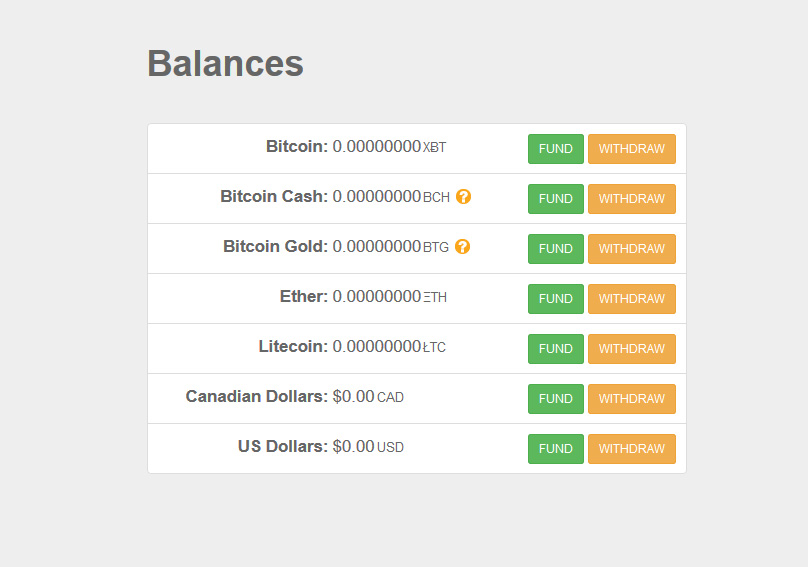The width and height of the screenshot is (808, 567).
Task: Fund the Bitcoin XBT balance
Action: [556, 149]
